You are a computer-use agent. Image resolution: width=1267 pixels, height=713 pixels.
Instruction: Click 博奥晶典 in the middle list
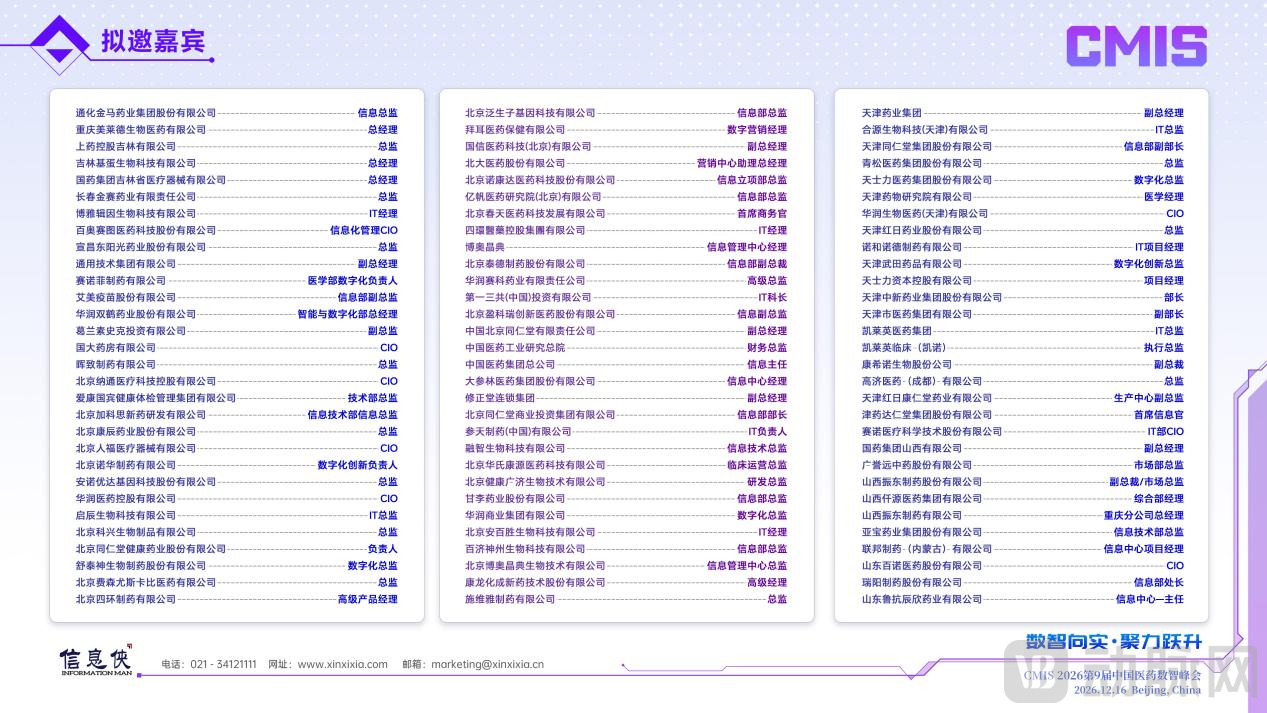(485, 247)
